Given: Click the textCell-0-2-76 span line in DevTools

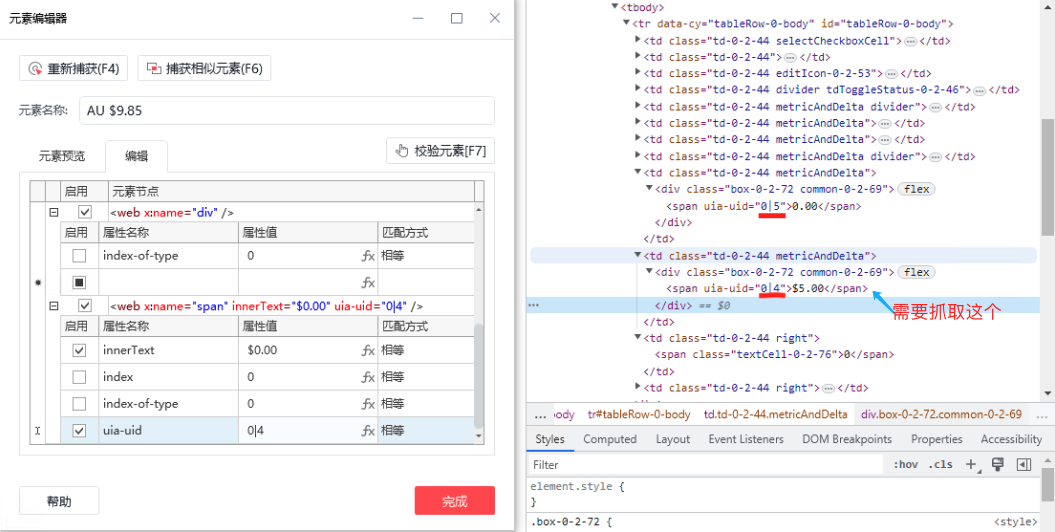Looking at the screenshot, I should point(774,354).
